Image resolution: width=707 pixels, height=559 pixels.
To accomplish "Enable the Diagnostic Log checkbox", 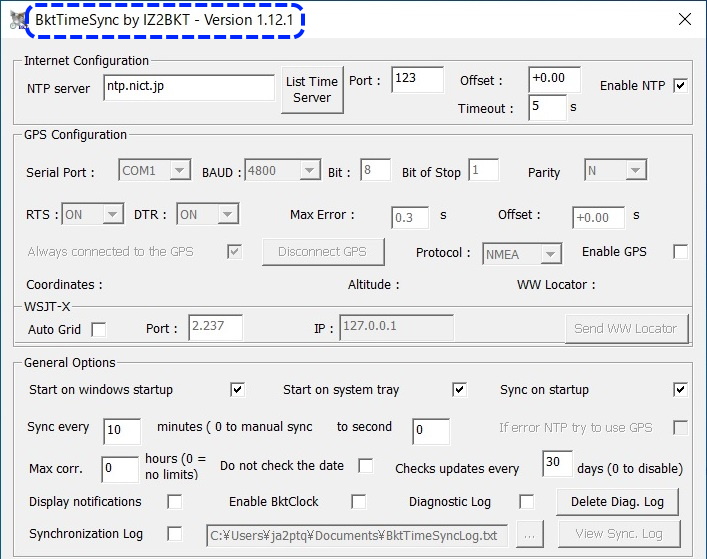I will pyautogui.click(x=526, y=502).
